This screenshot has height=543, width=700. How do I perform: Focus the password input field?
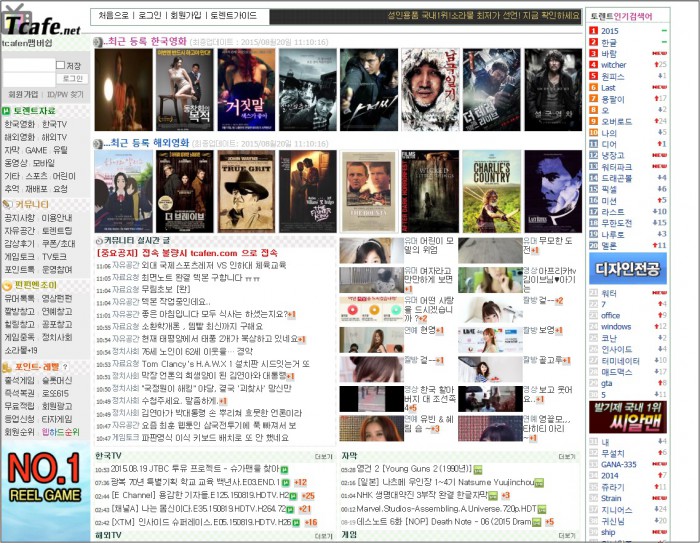point(29,79)
